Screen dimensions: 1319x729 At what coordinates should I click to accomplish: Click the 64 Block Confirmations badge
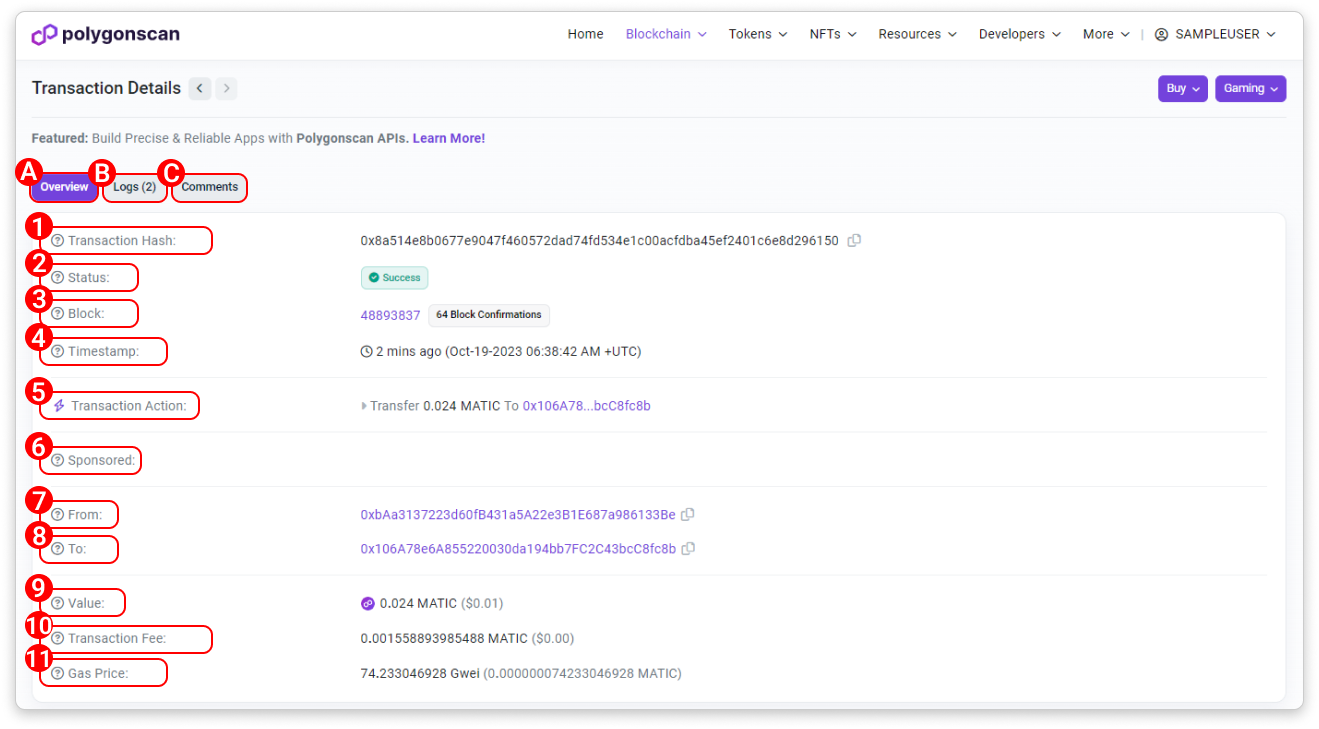point(489,315)
